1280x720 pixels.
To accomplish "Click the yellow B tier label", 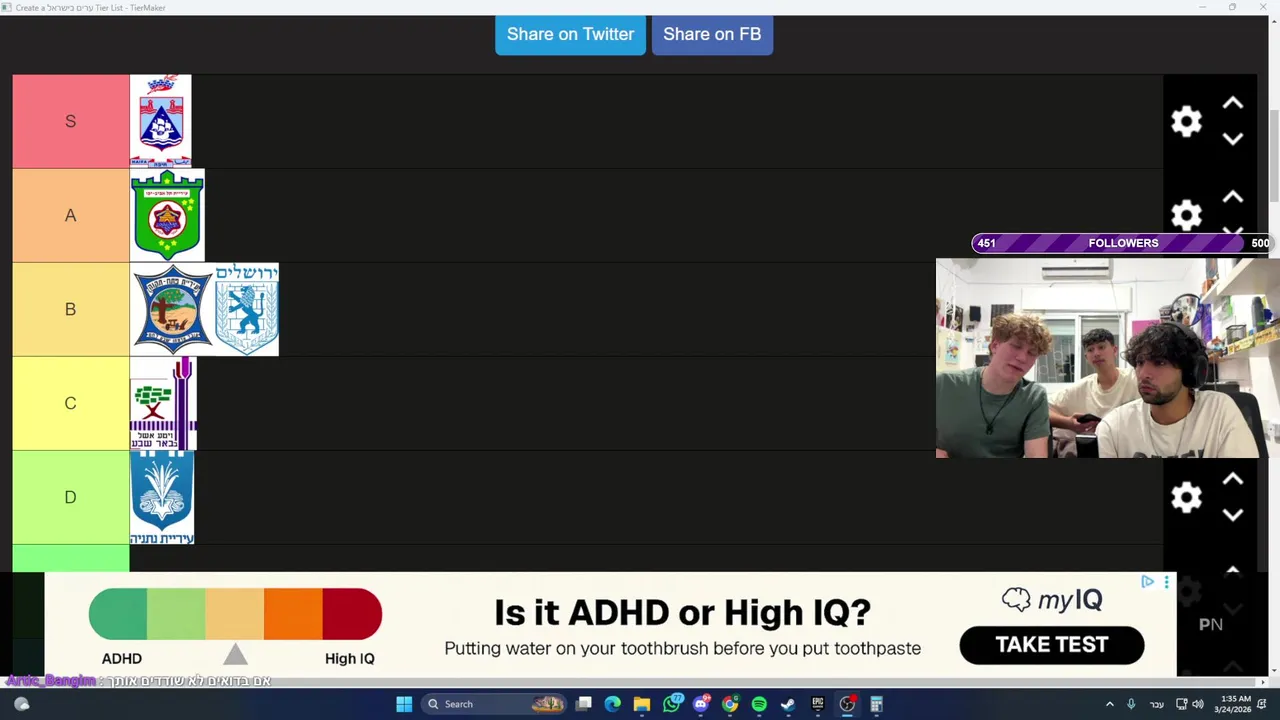I will (x=70, y=309).
